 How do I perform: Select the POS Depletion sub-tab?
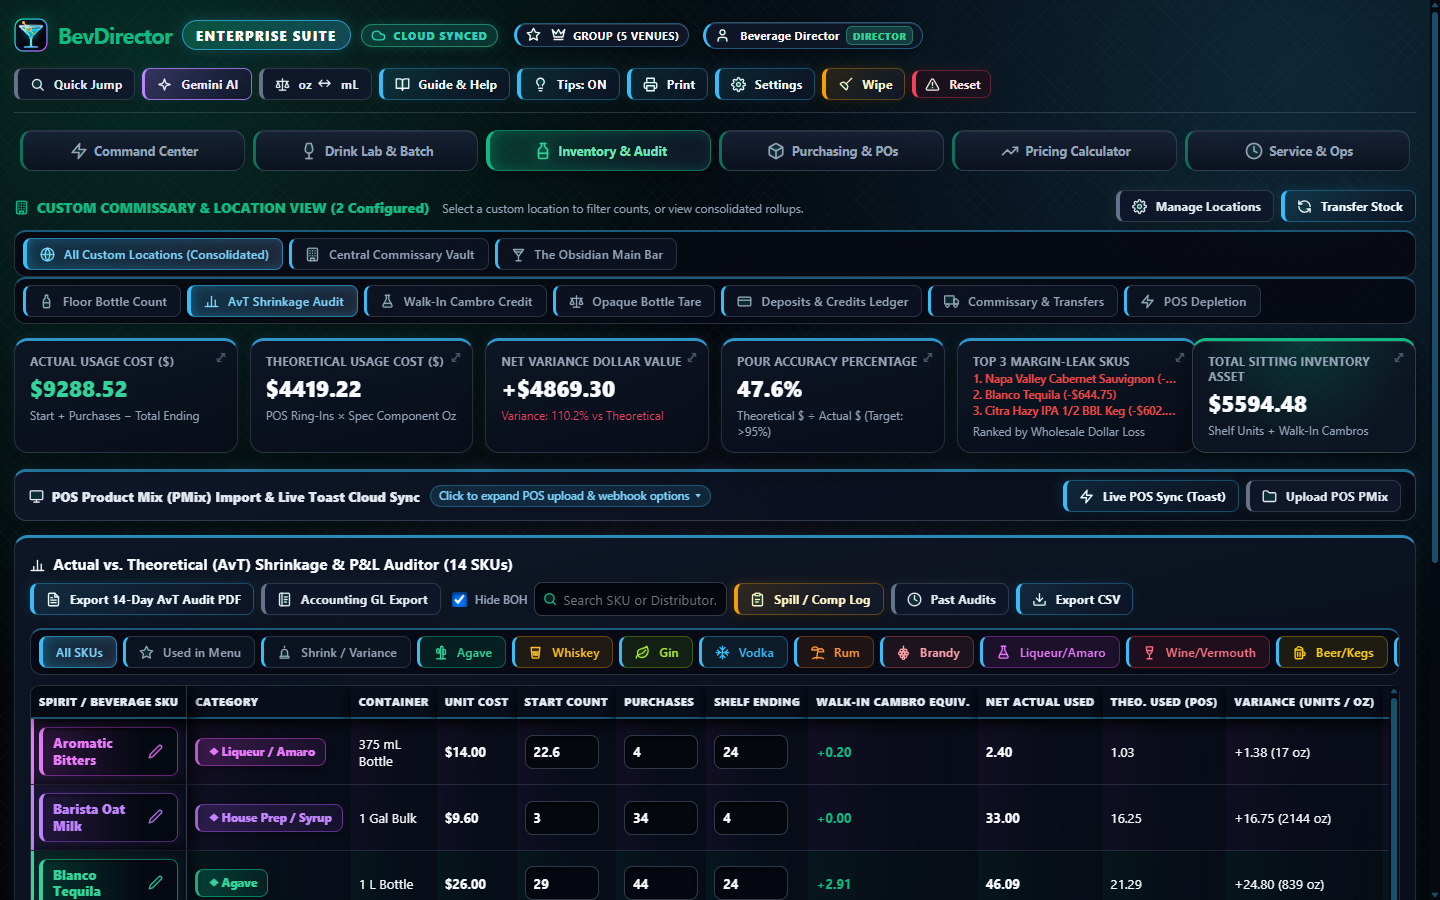pos(1193,301)
